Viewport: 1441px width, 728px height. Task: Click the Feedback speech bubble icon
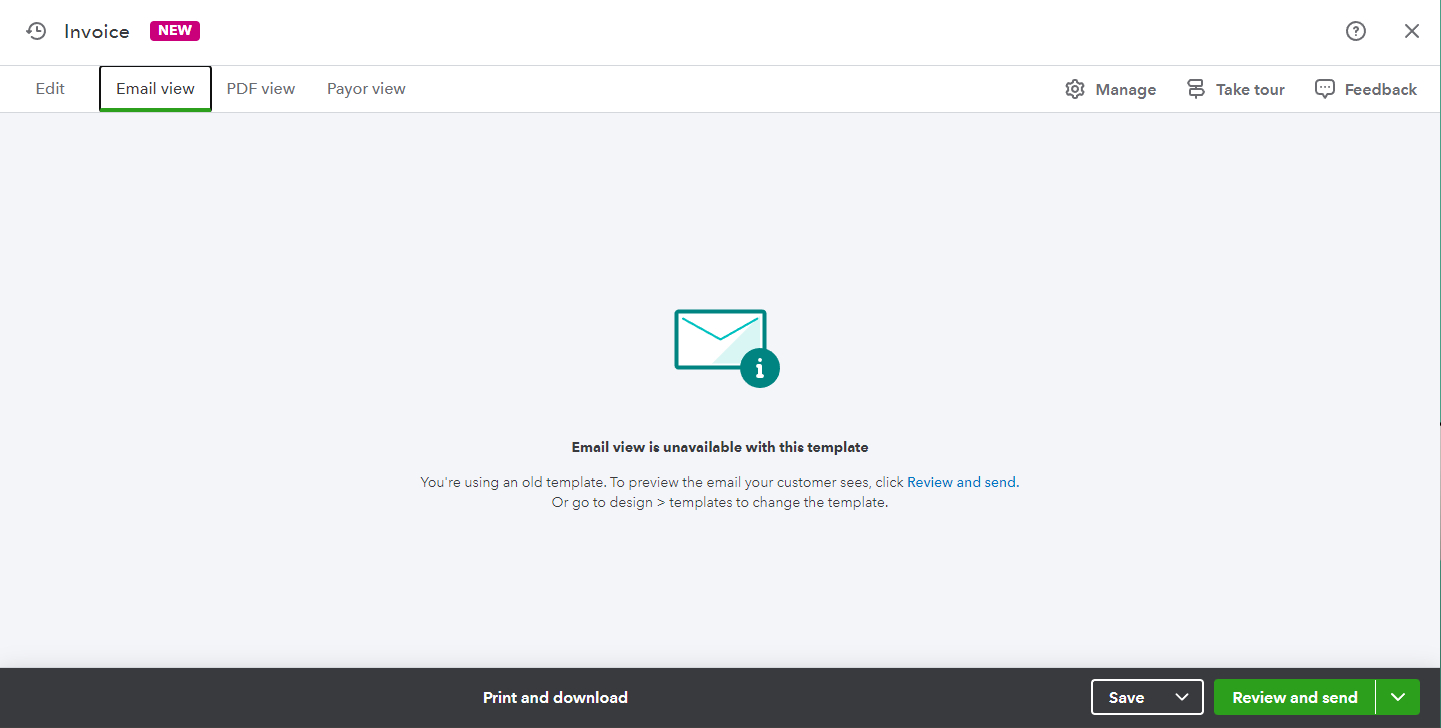(1325, 89)
